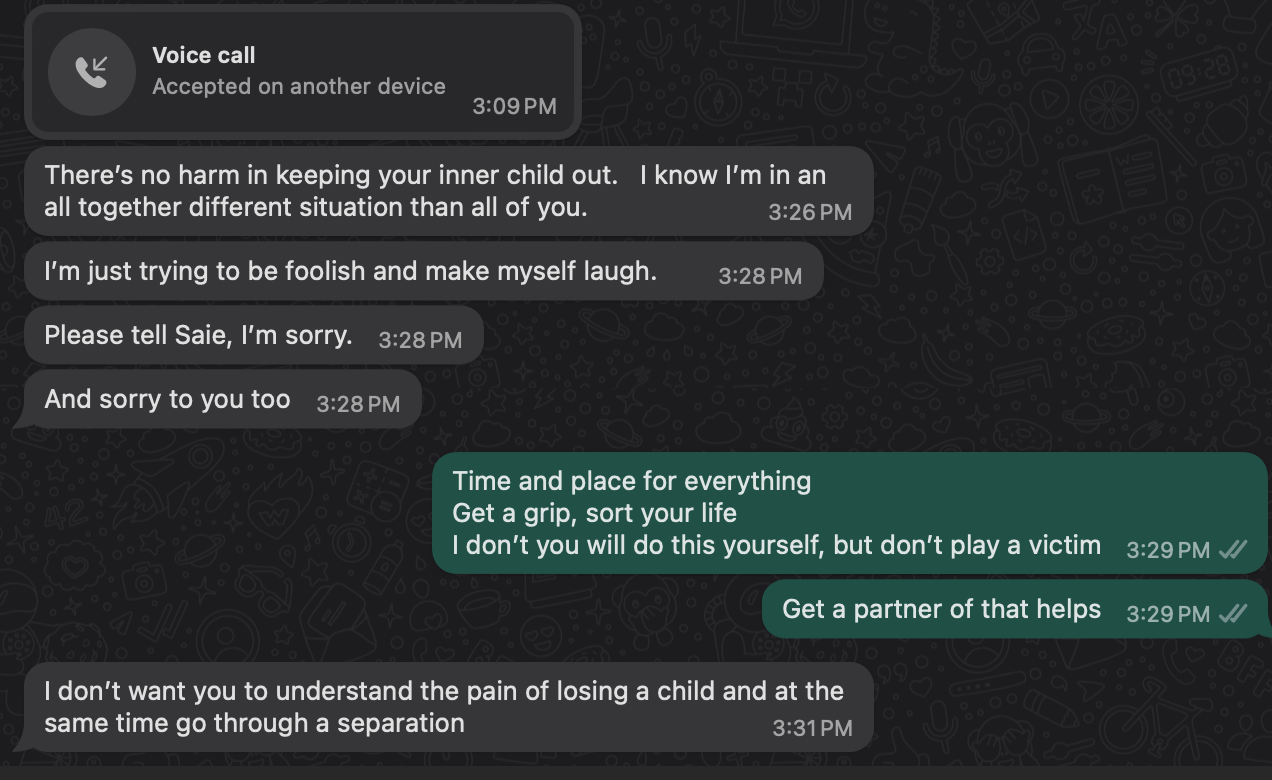Click the incoming voice call phone icon
The height and width of the screenshot is (780, 1272).
(91, 71)
